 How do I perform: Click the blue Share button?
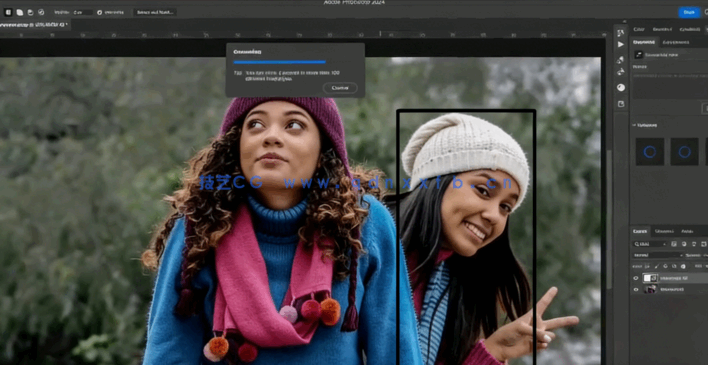[x=689, y=12]
